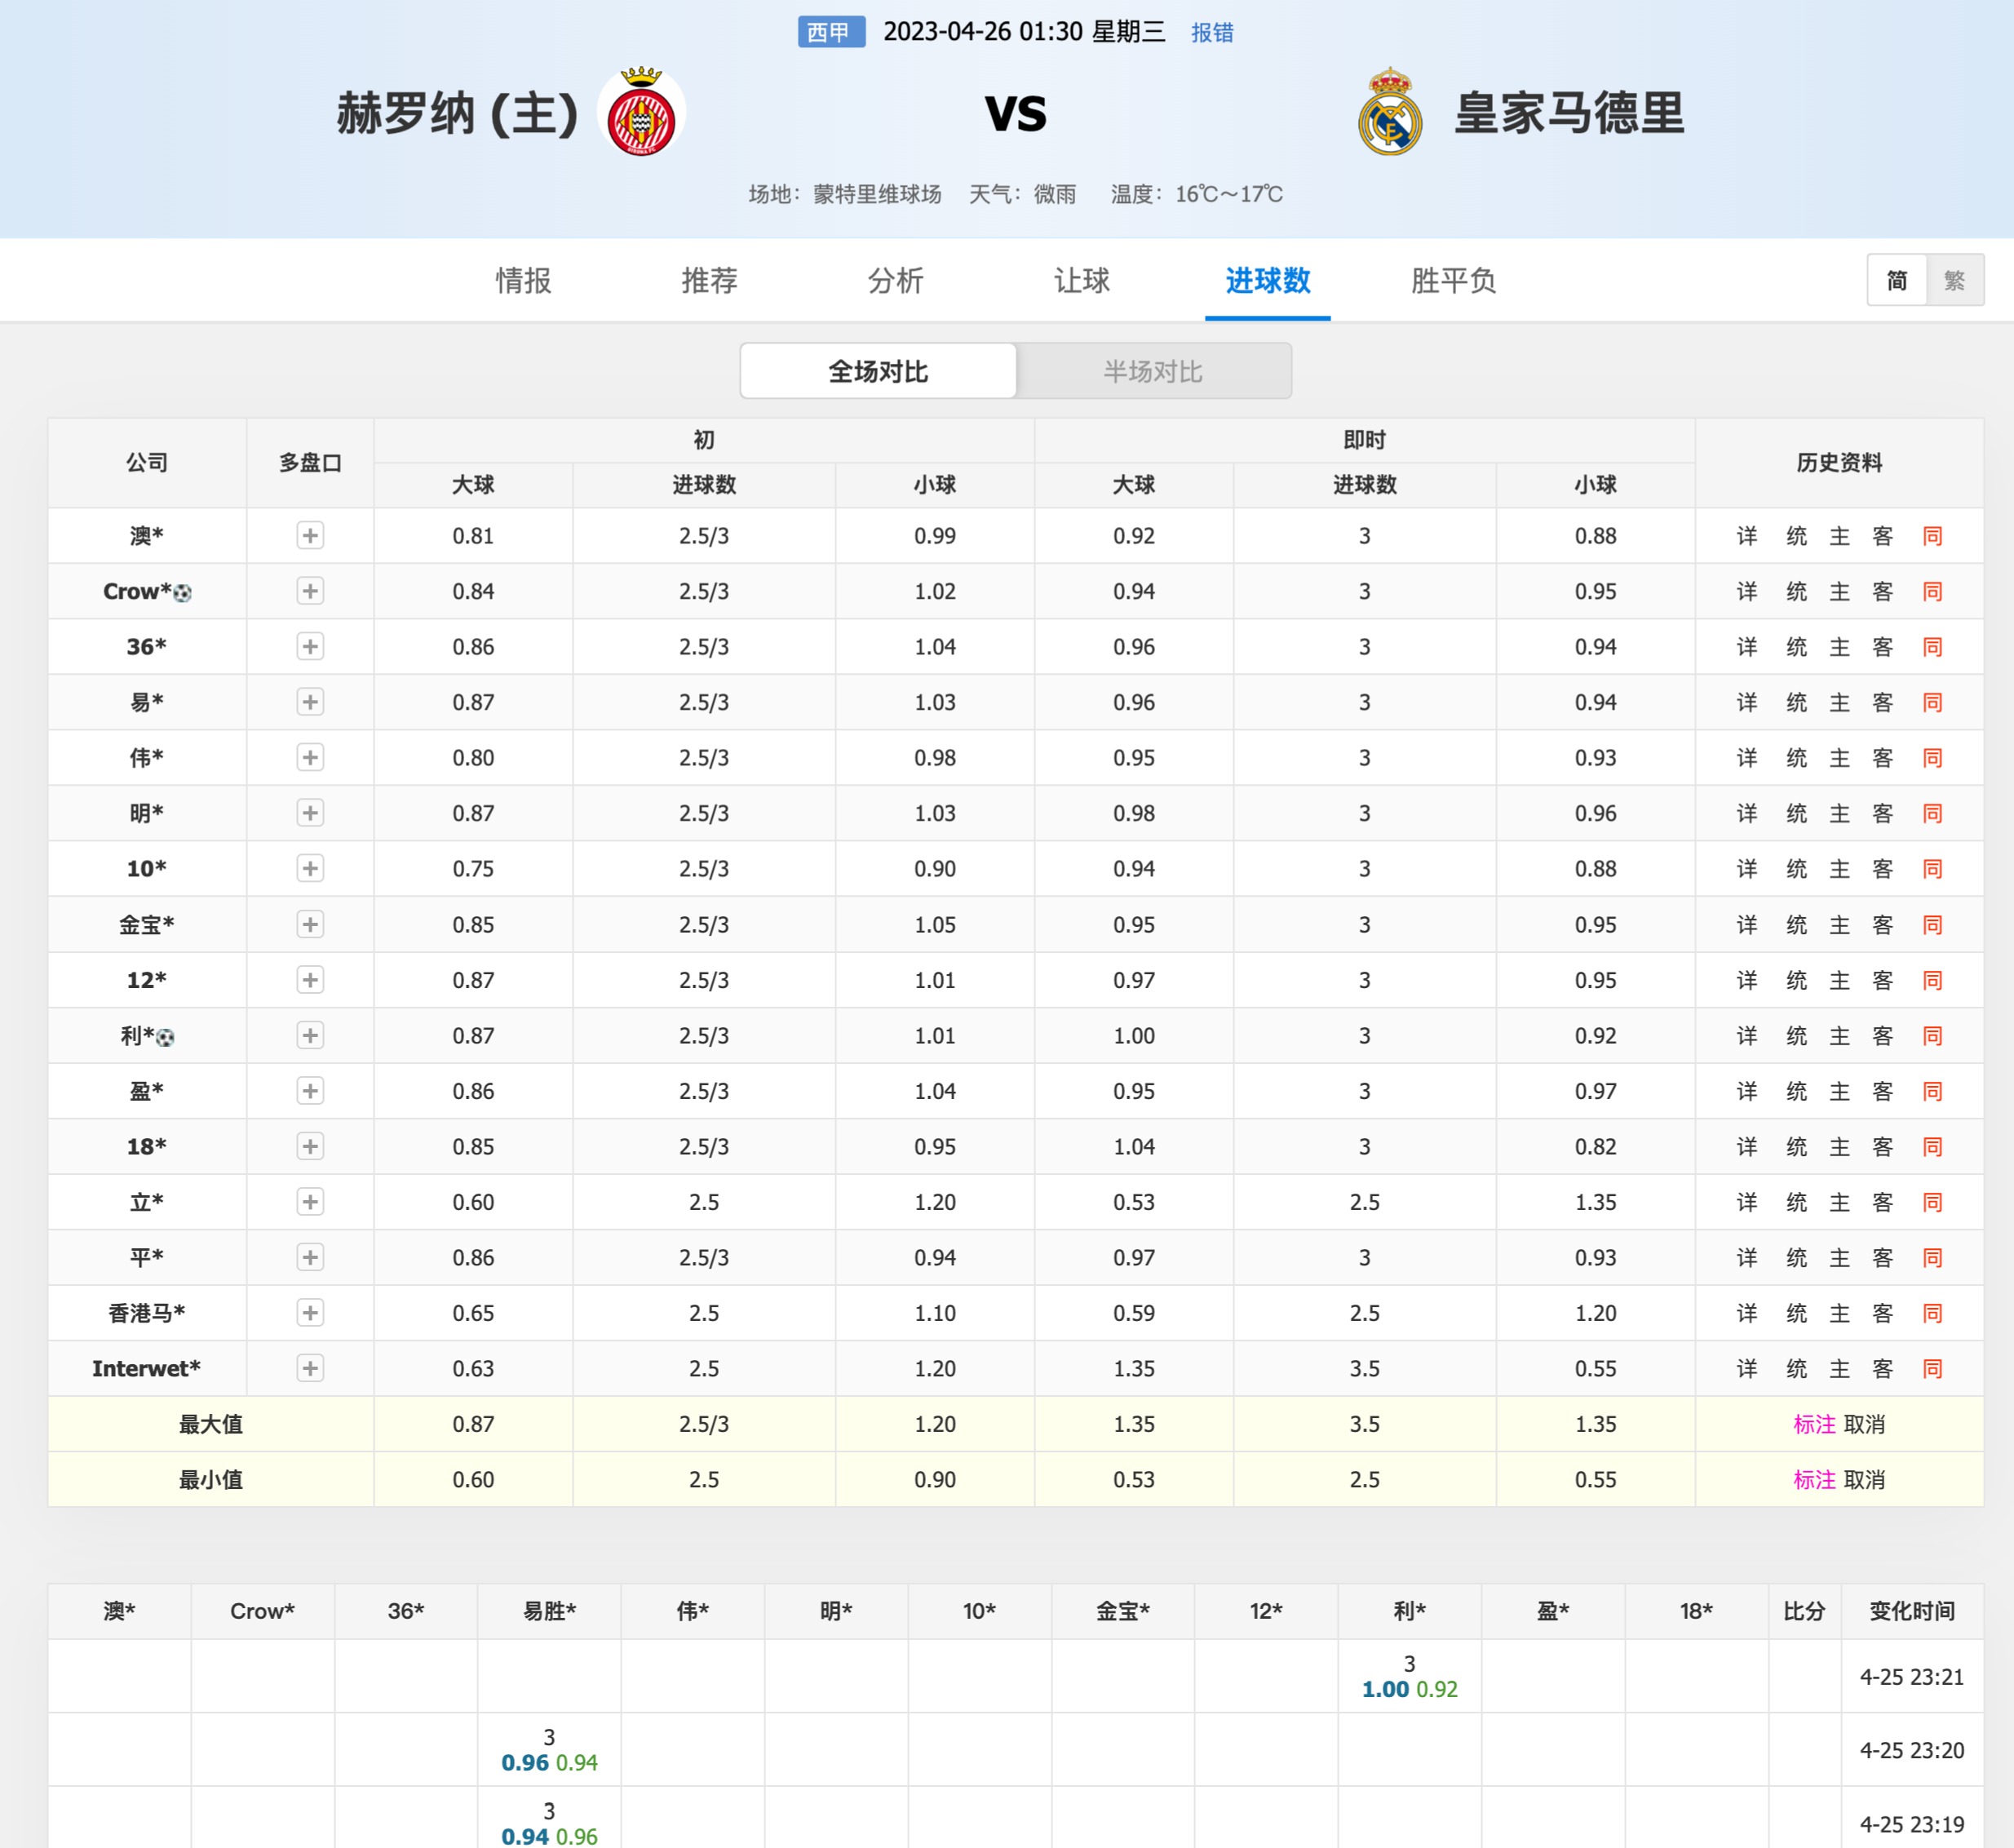Open the 推荐 tab

(709, 281)
